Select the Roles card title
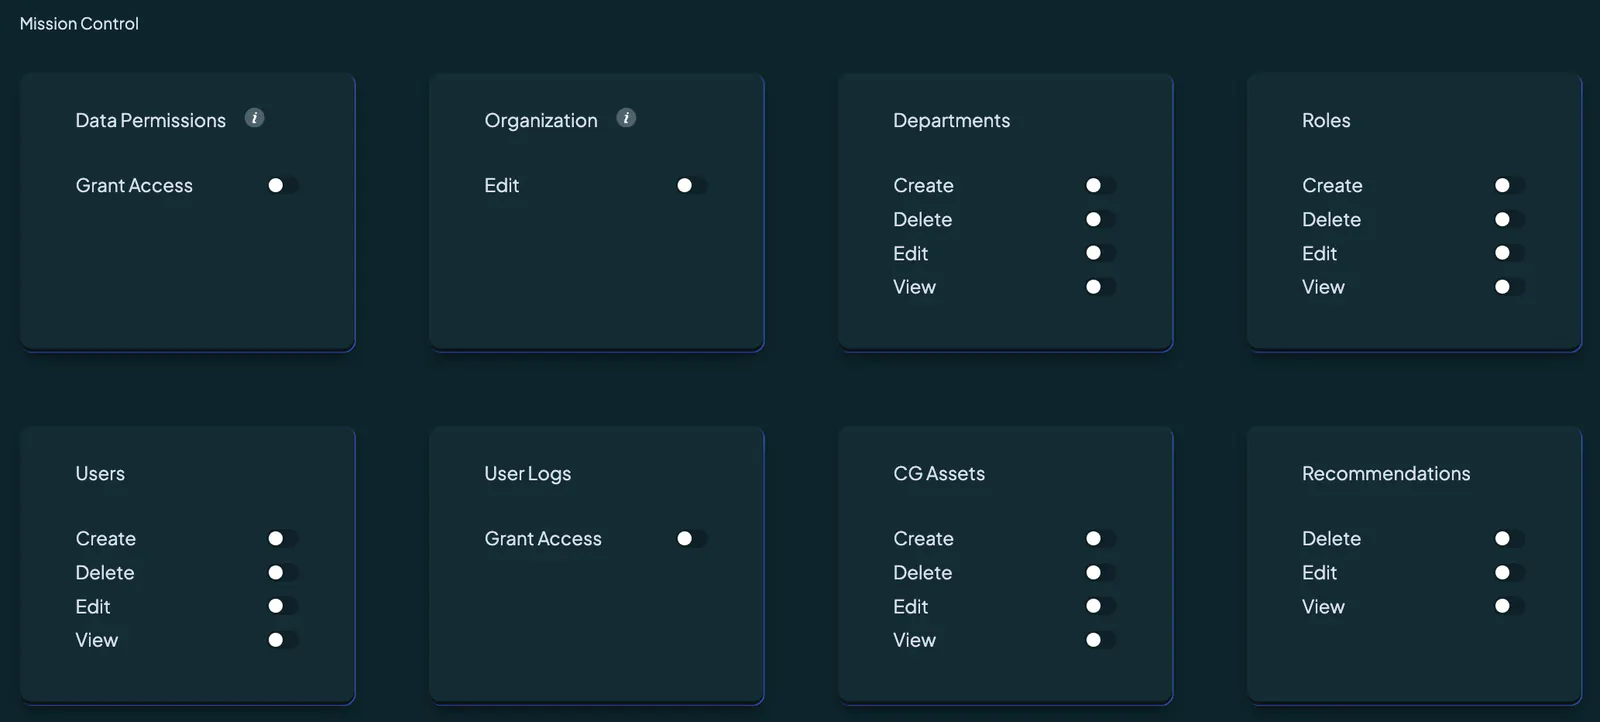 1326,121
